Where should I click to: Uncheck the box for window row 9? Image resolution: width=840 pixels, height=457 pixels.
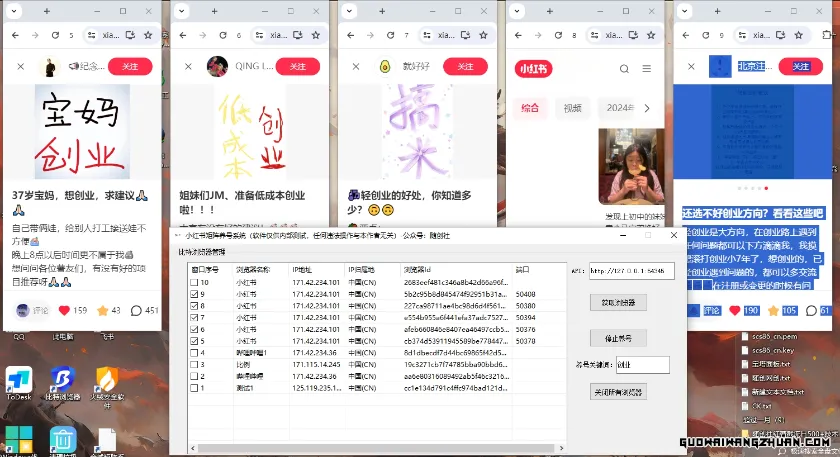(194, 294)
